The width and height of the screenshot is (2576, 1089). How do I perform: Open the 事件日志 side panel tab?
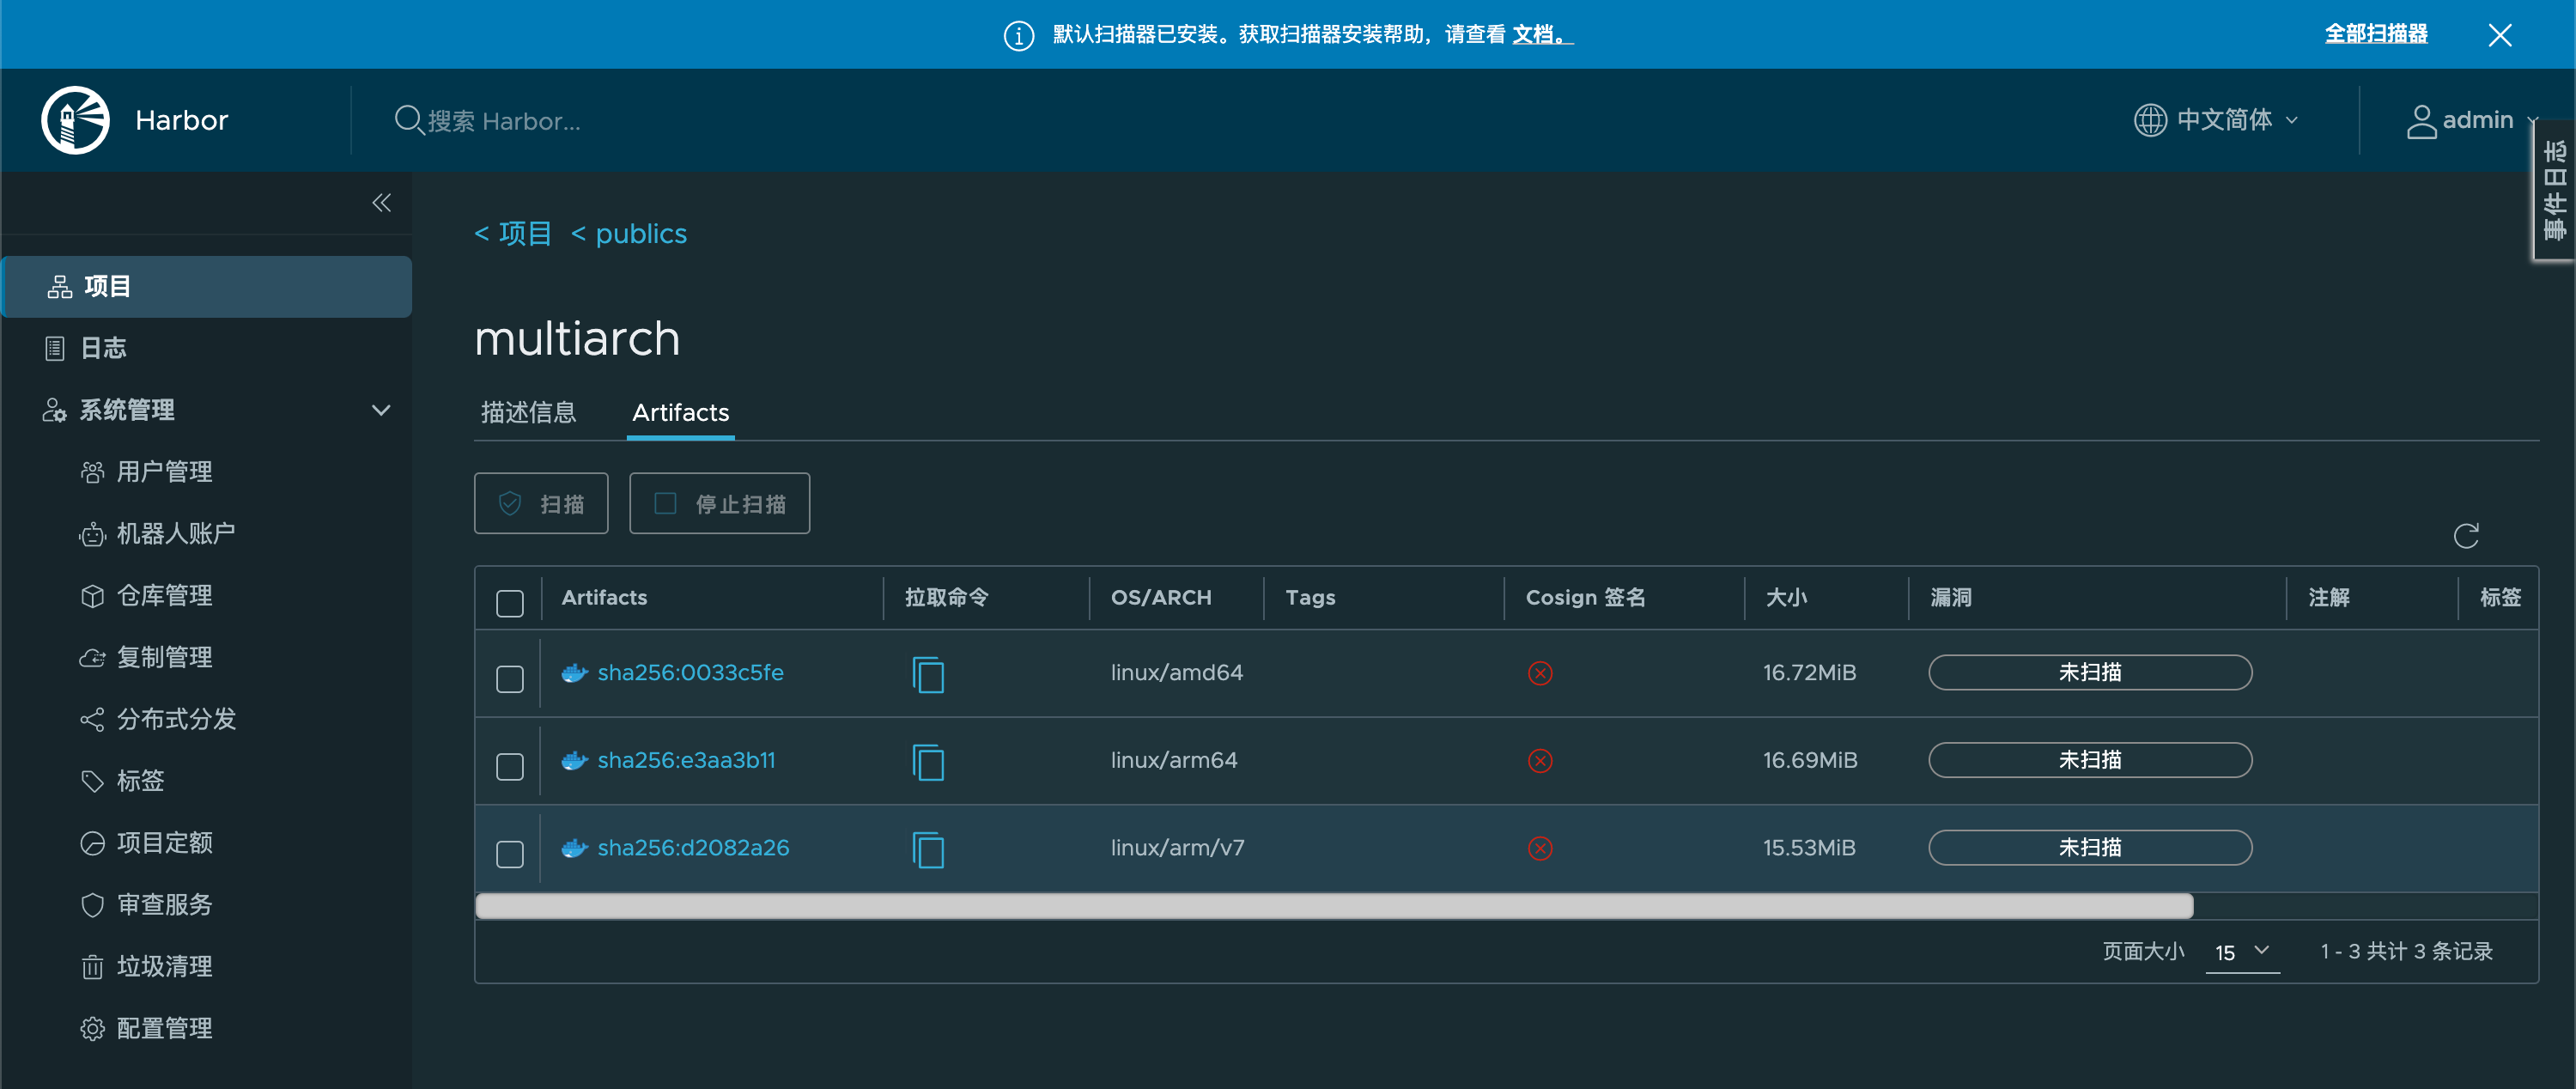tap(2555, 190)
